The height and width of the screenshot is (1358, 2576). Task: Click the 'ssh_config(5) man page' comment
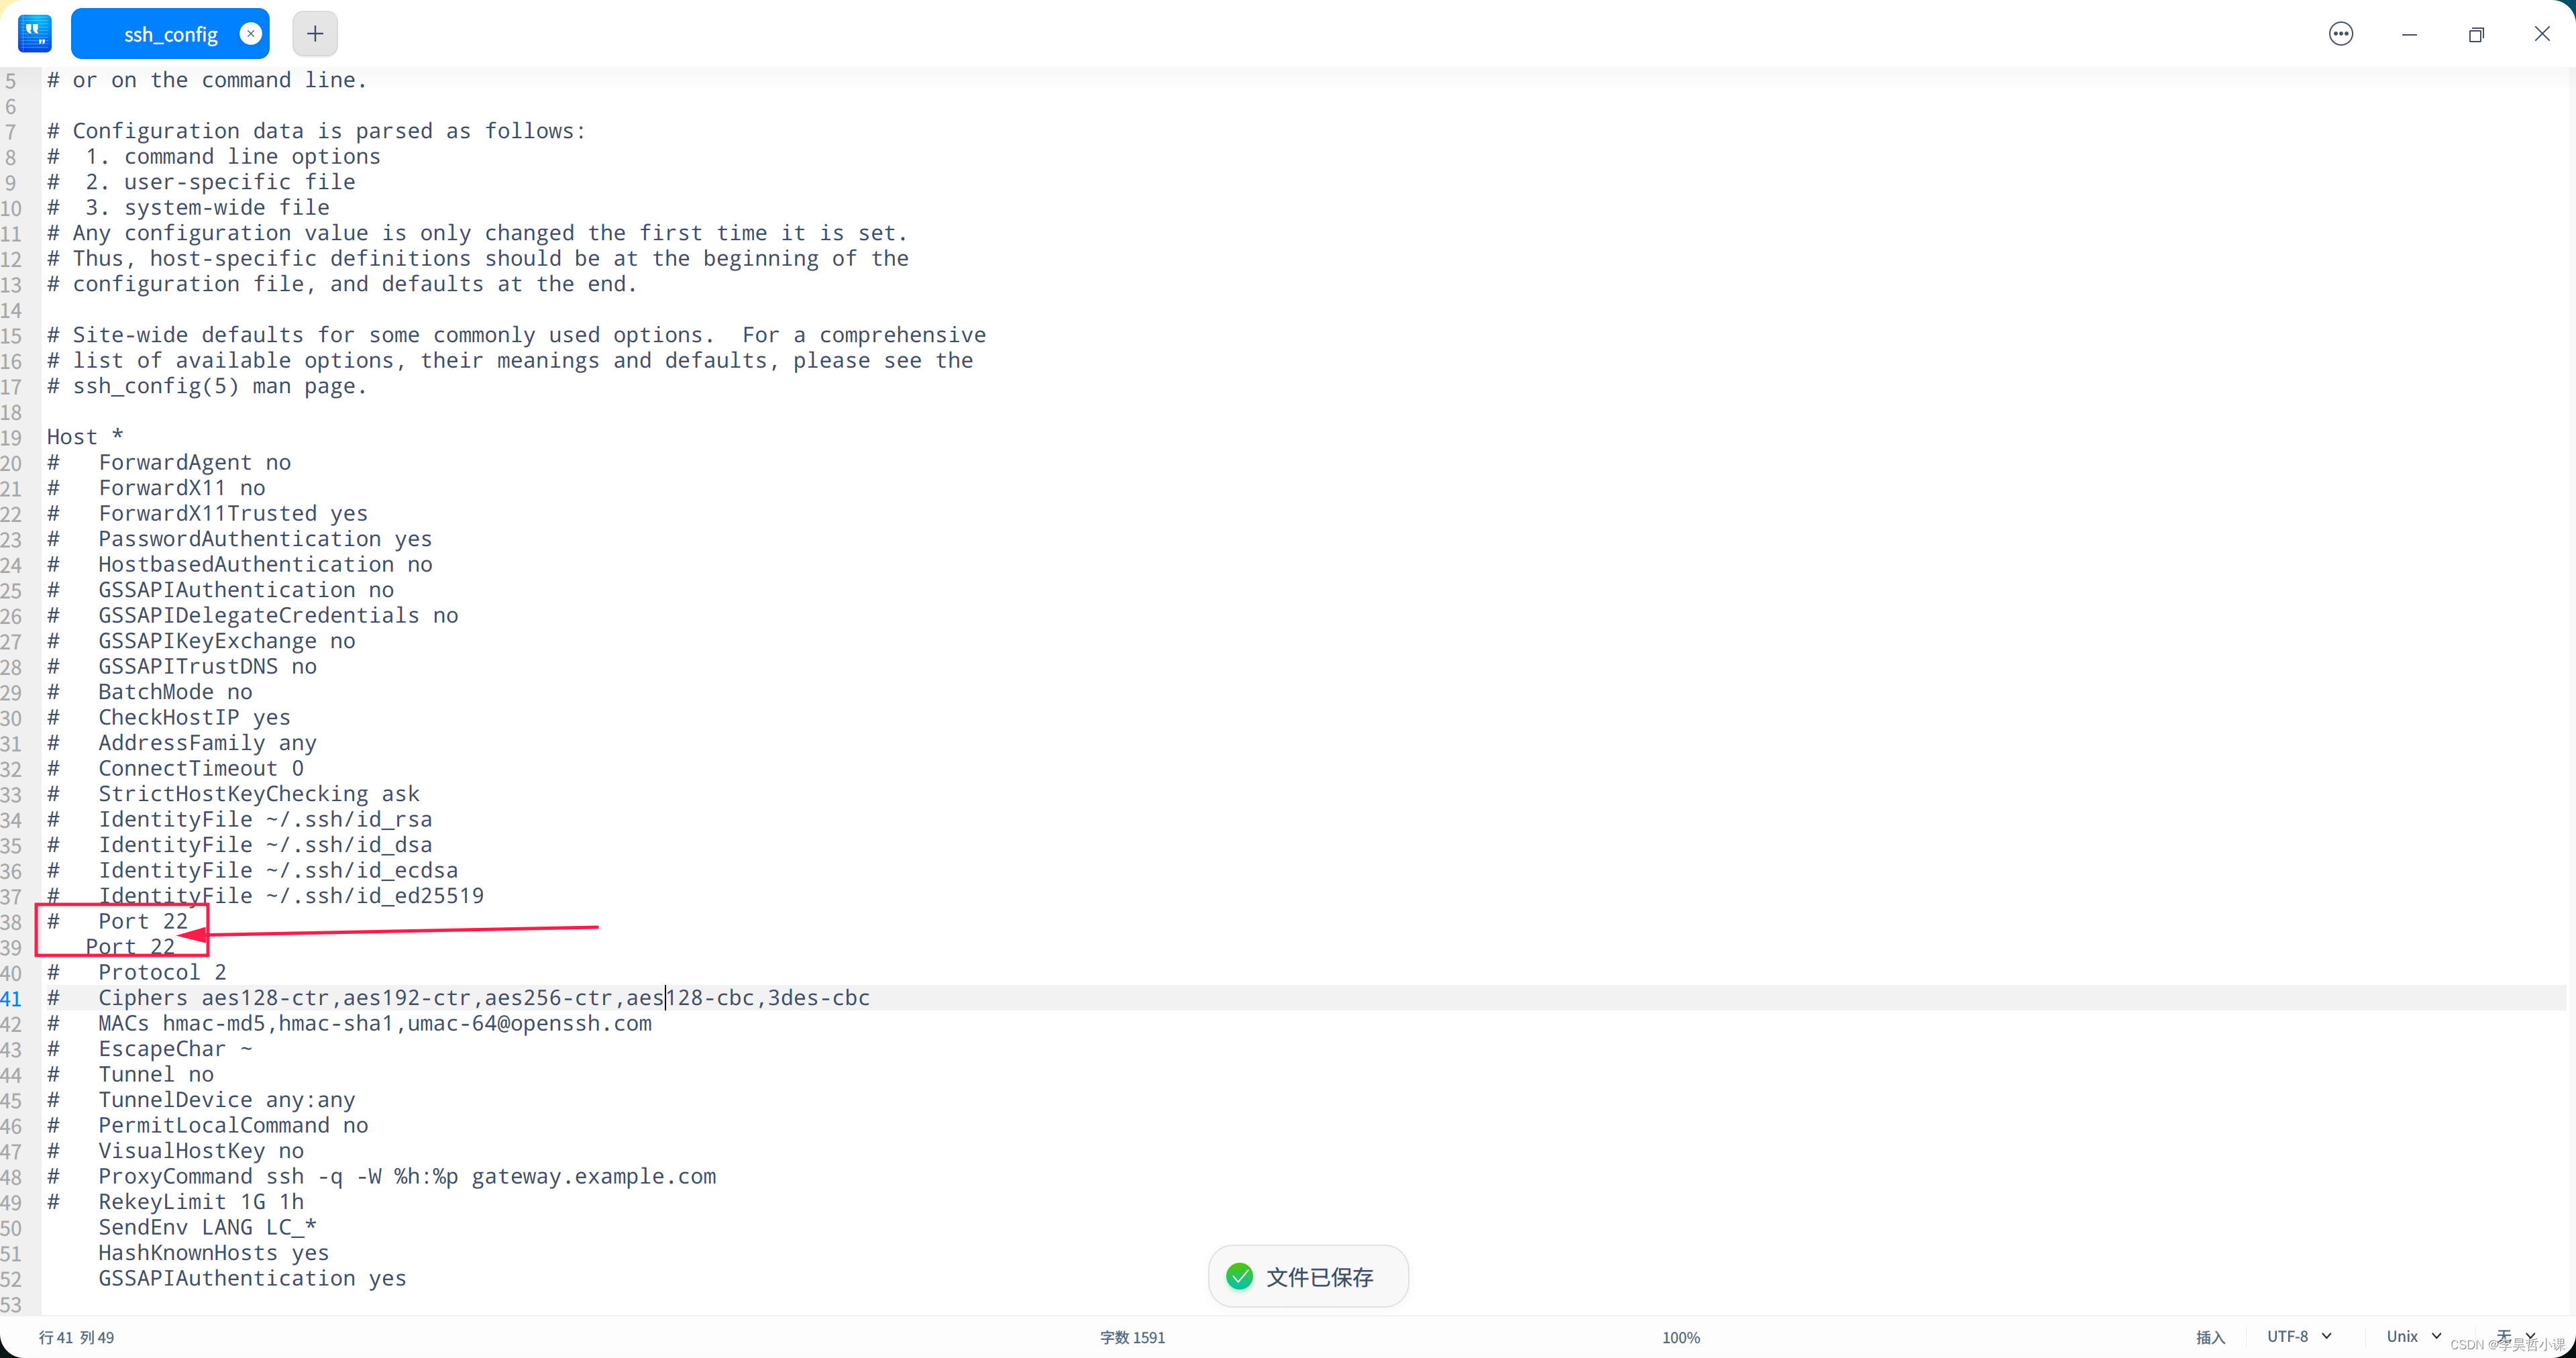207,386
